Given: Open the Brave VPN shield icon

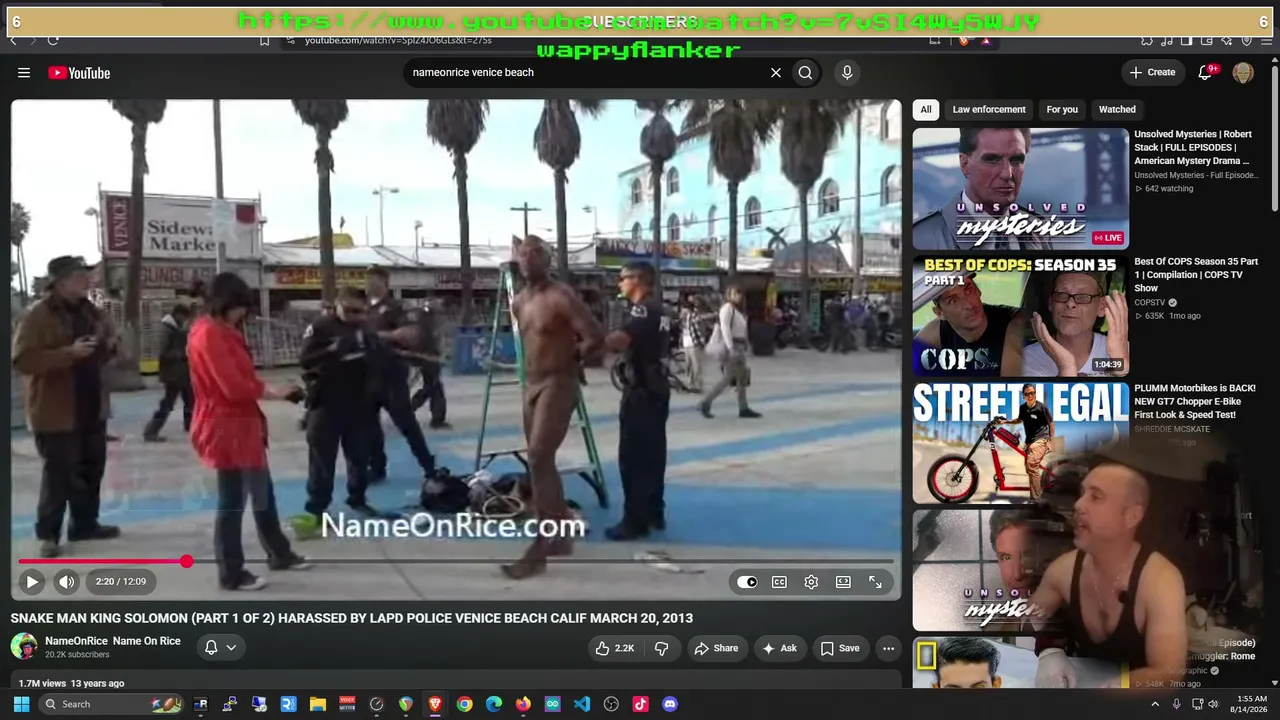Looking at the screenshot, I should point(1247,40).
